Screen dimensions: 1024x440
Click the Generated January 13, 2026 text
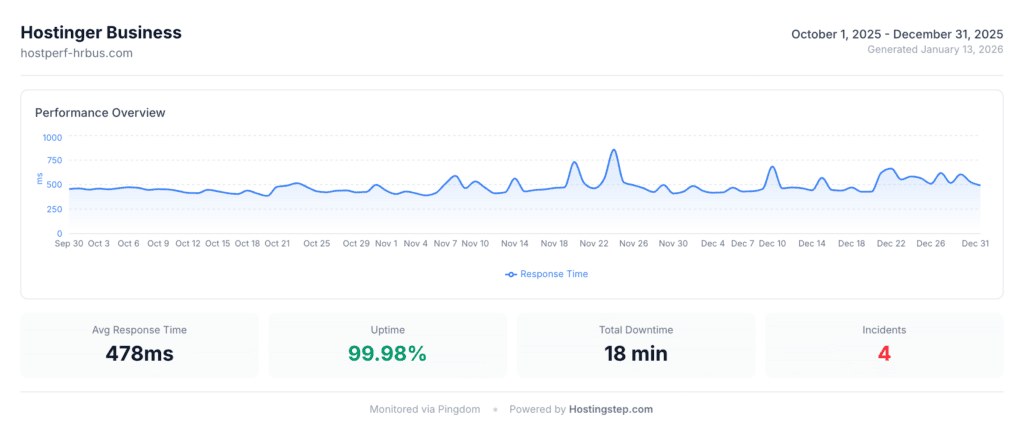[x=935, y=49]
